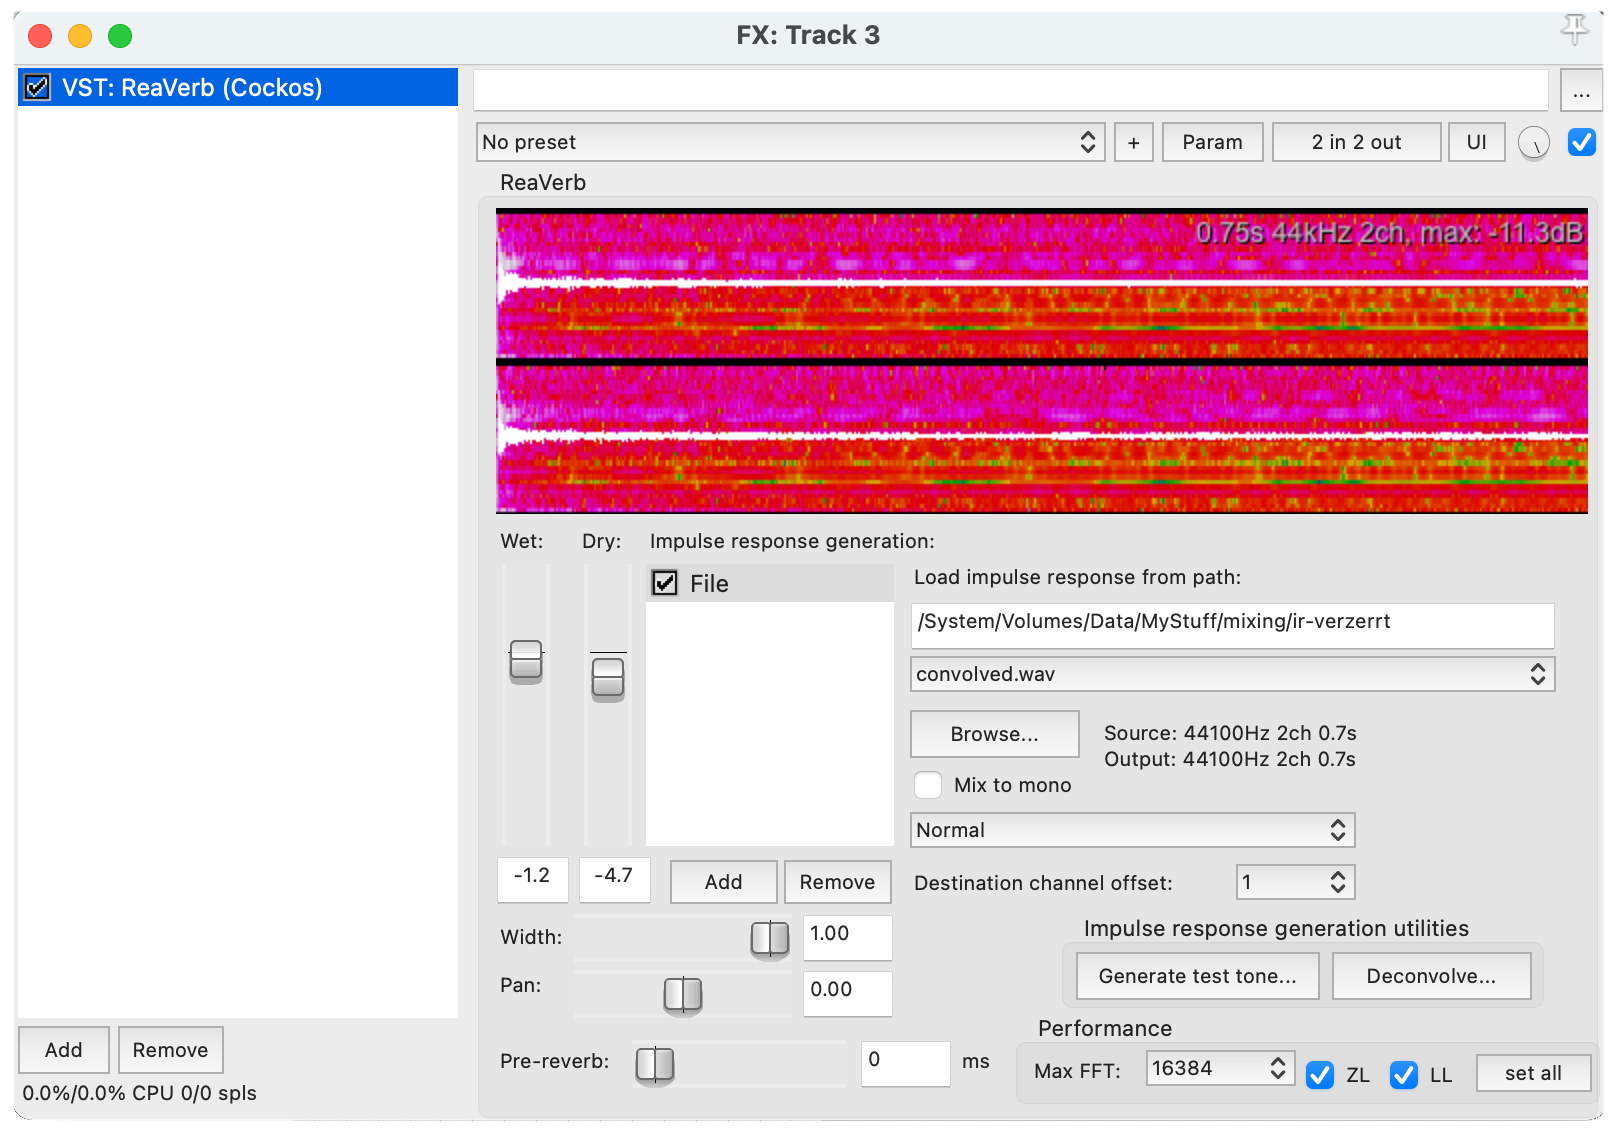The image size is (1616, 1140).
Task: Click the UI button
Action: click(1476, 142)
